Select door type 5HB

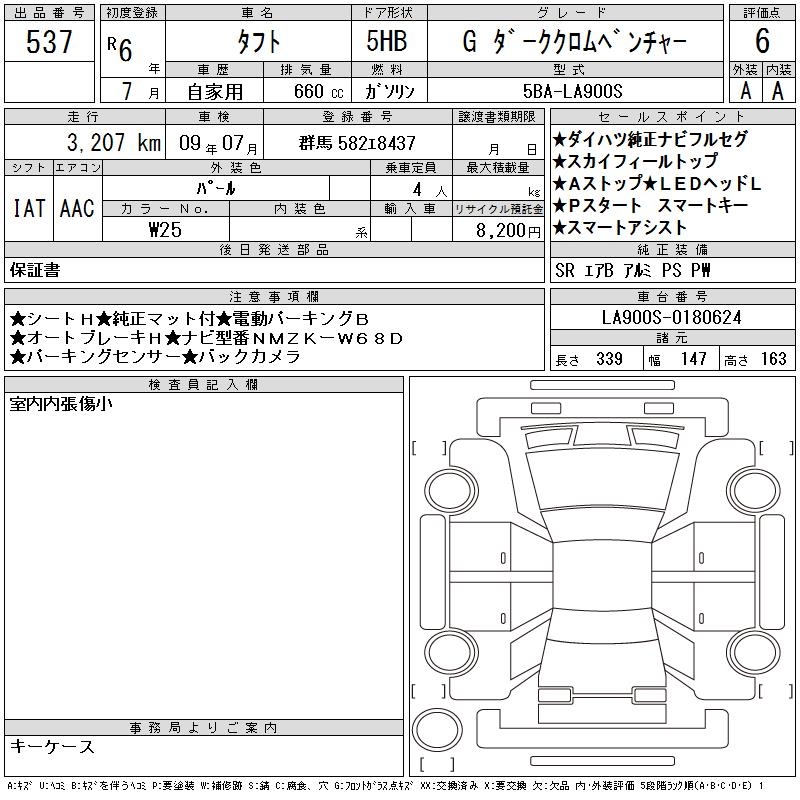[x=387, y=41]
